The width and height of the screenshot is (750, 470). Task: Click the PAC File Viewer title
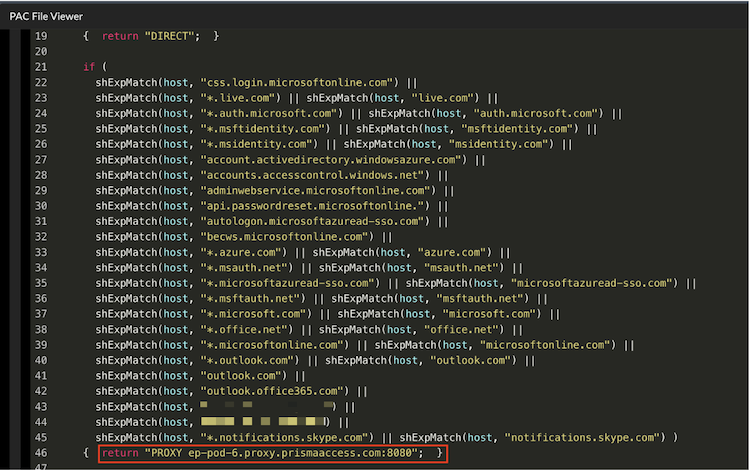click(x=46, y=16)
